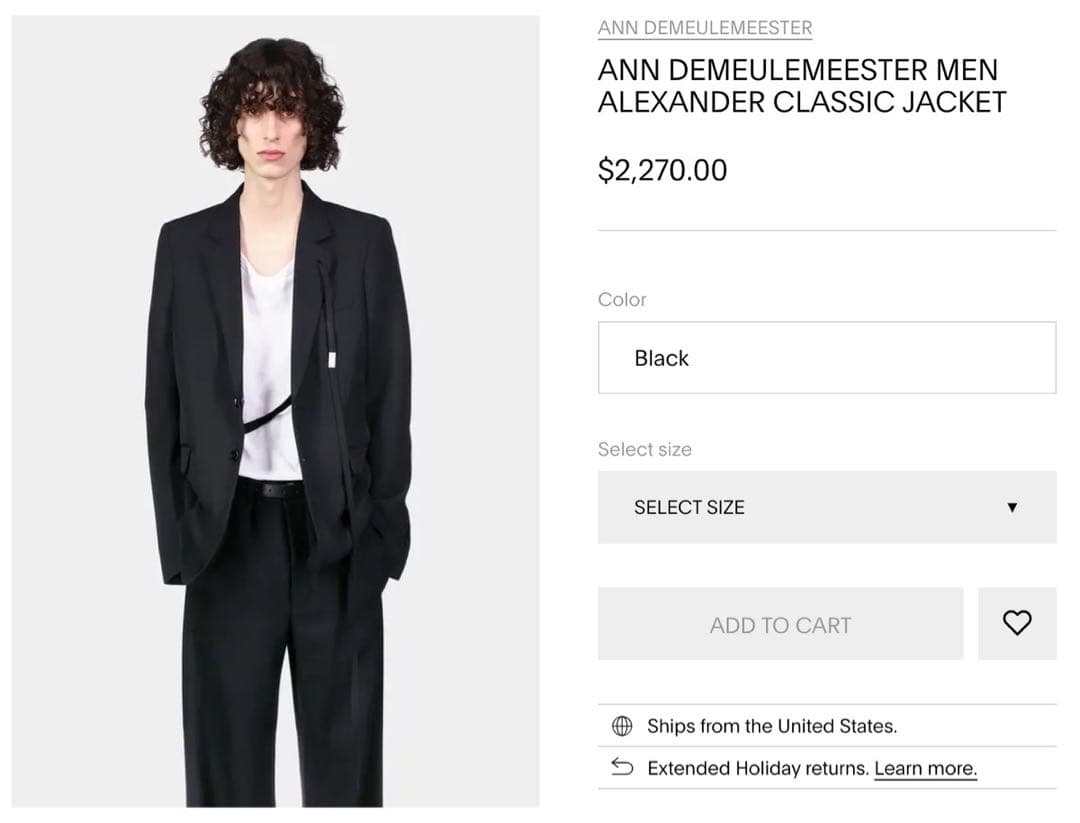Viewport: 1080px width, 823px height.
Task: Click the black belt in product photo
Action: point(270,489)
